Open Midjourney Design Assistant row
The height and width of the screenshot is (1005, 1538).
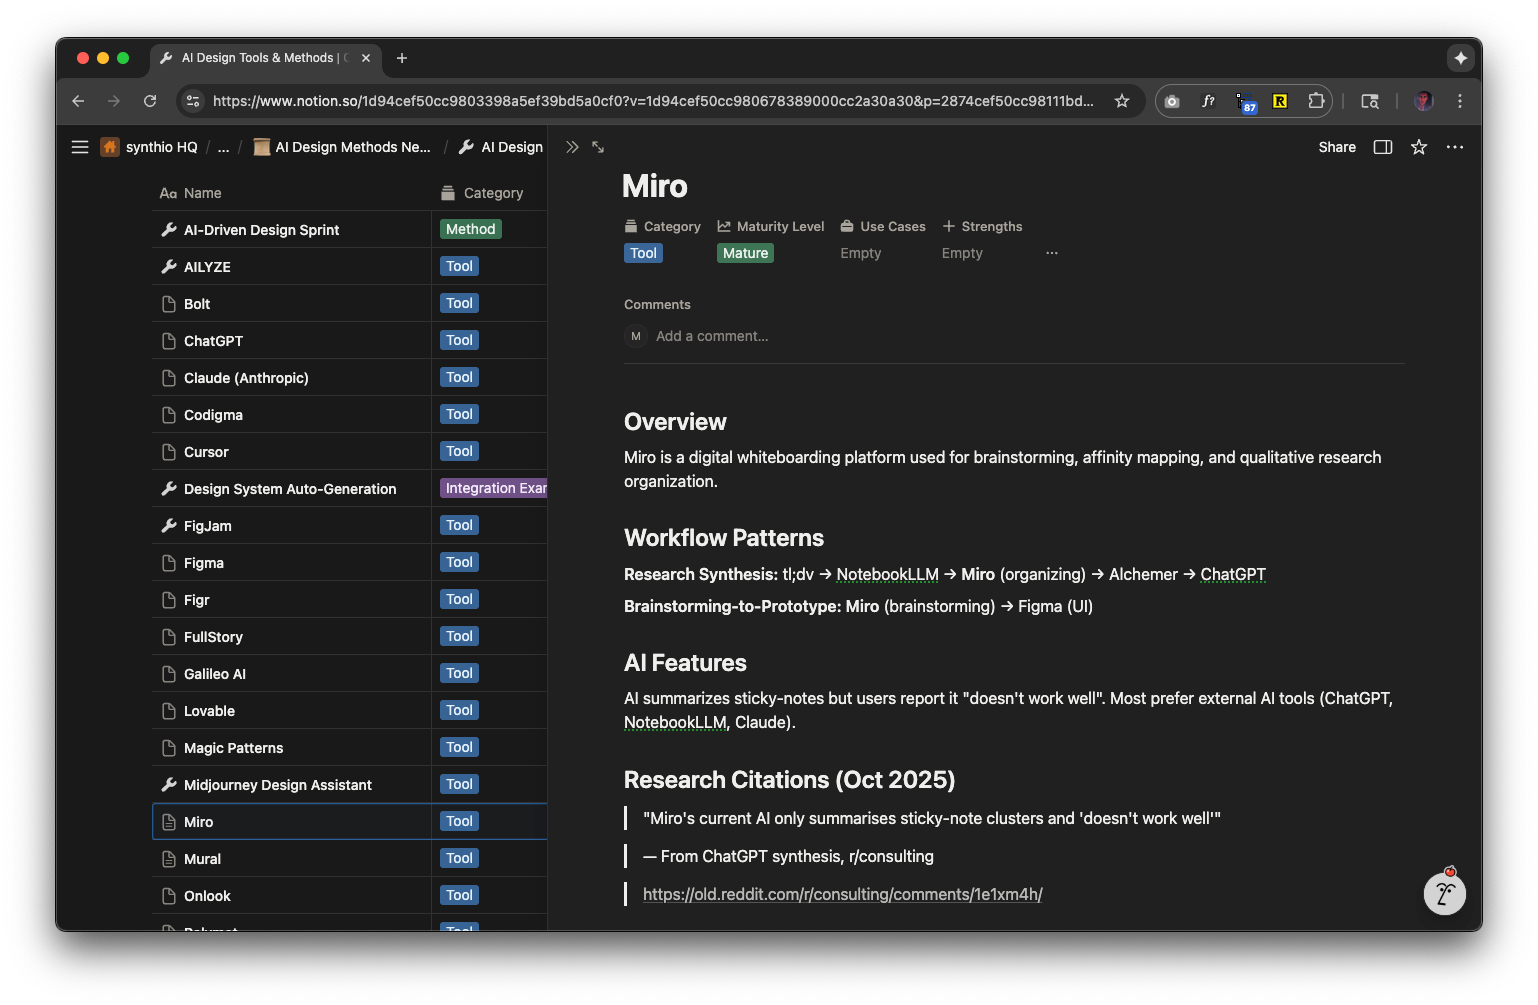278,785
